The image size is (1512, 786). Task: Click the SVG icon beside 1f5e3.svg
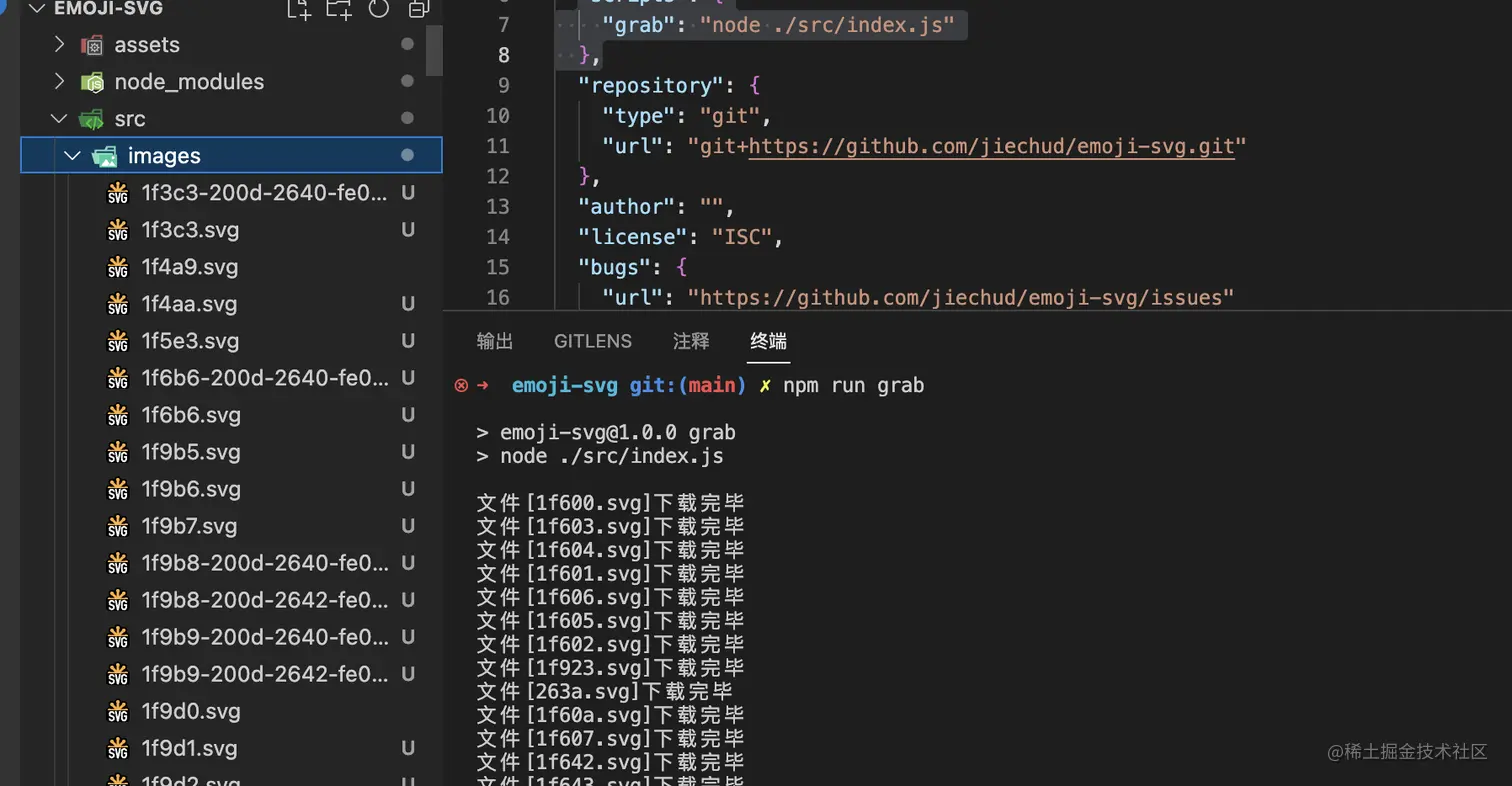tap(118, 341)
